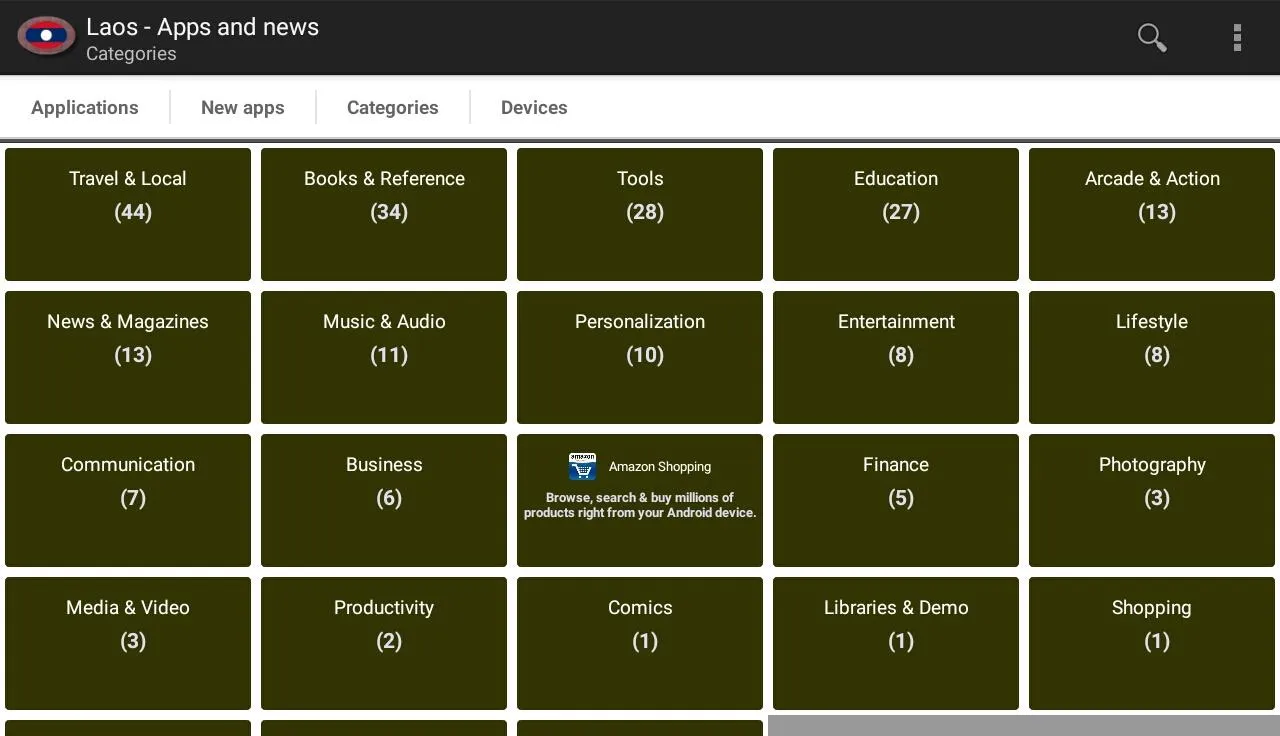This screenshot has height=736, width=1280.
Task: Open the Finance category tile
Action: (x=896, y=500)
